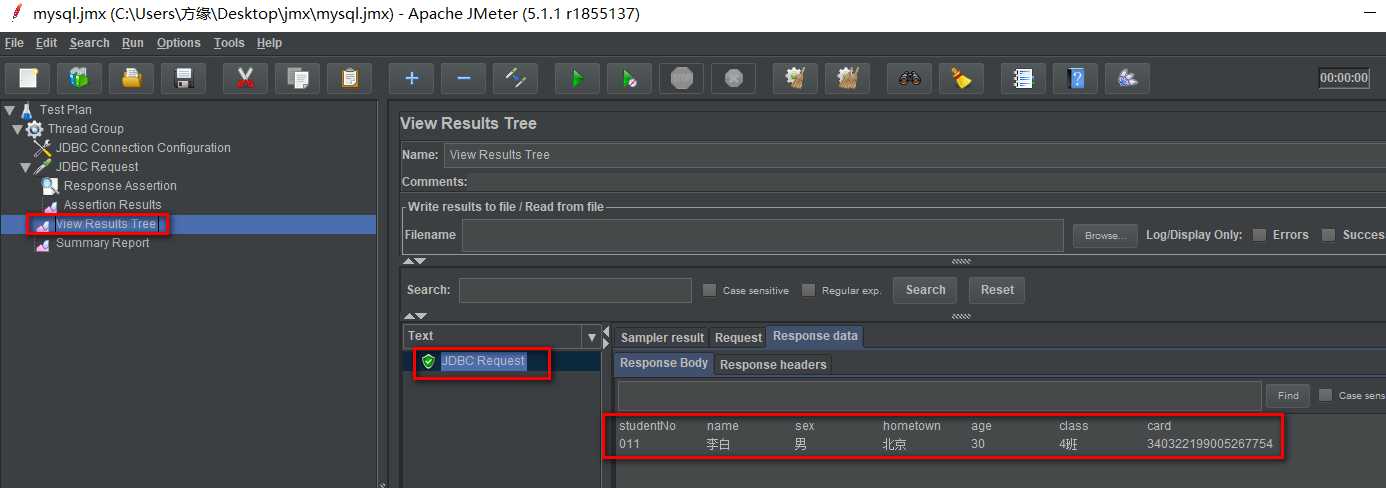Open the Text renderer dropdown
This screenshot has width=1386, height=488.
tap(591, 336)
